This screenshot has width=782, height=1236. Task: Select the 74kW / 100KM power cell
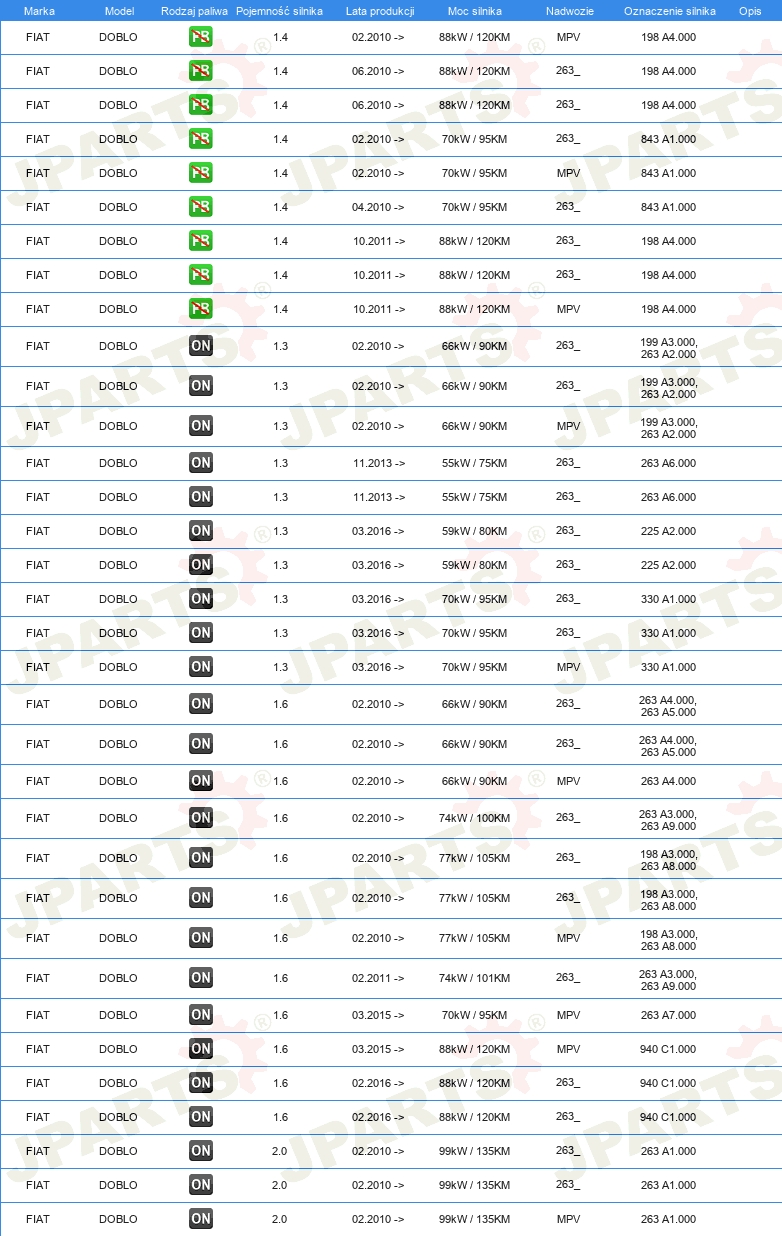(x=475, y=818)
